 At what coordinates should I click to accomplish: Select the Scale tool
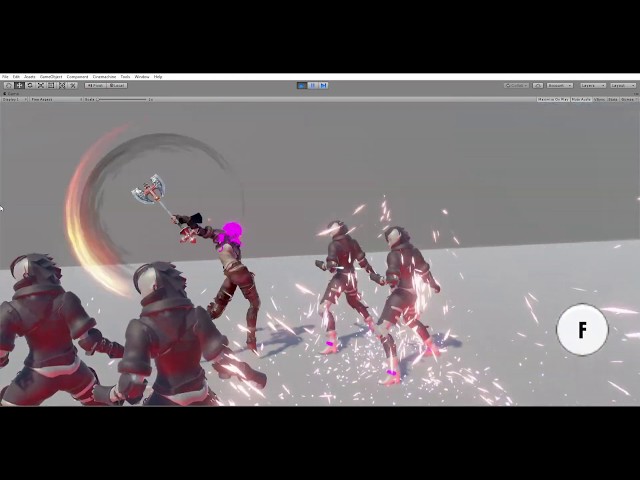click(x=40, y=85)
